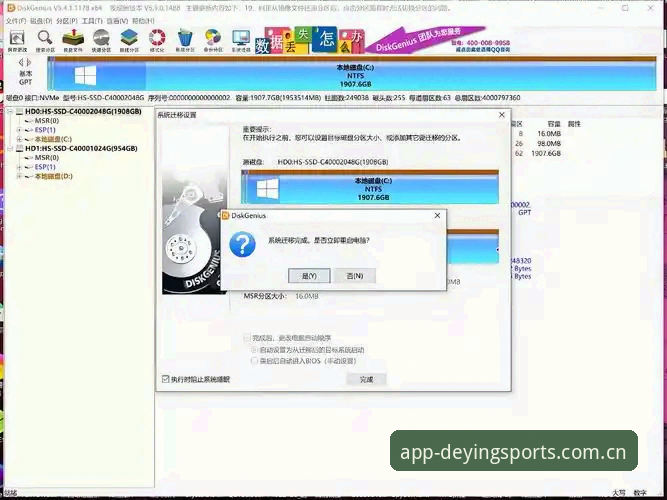Image resolution: width=667 pixels, height=500 pixels.
Task: Click the 属性 column header
Action: pos(574,124)
